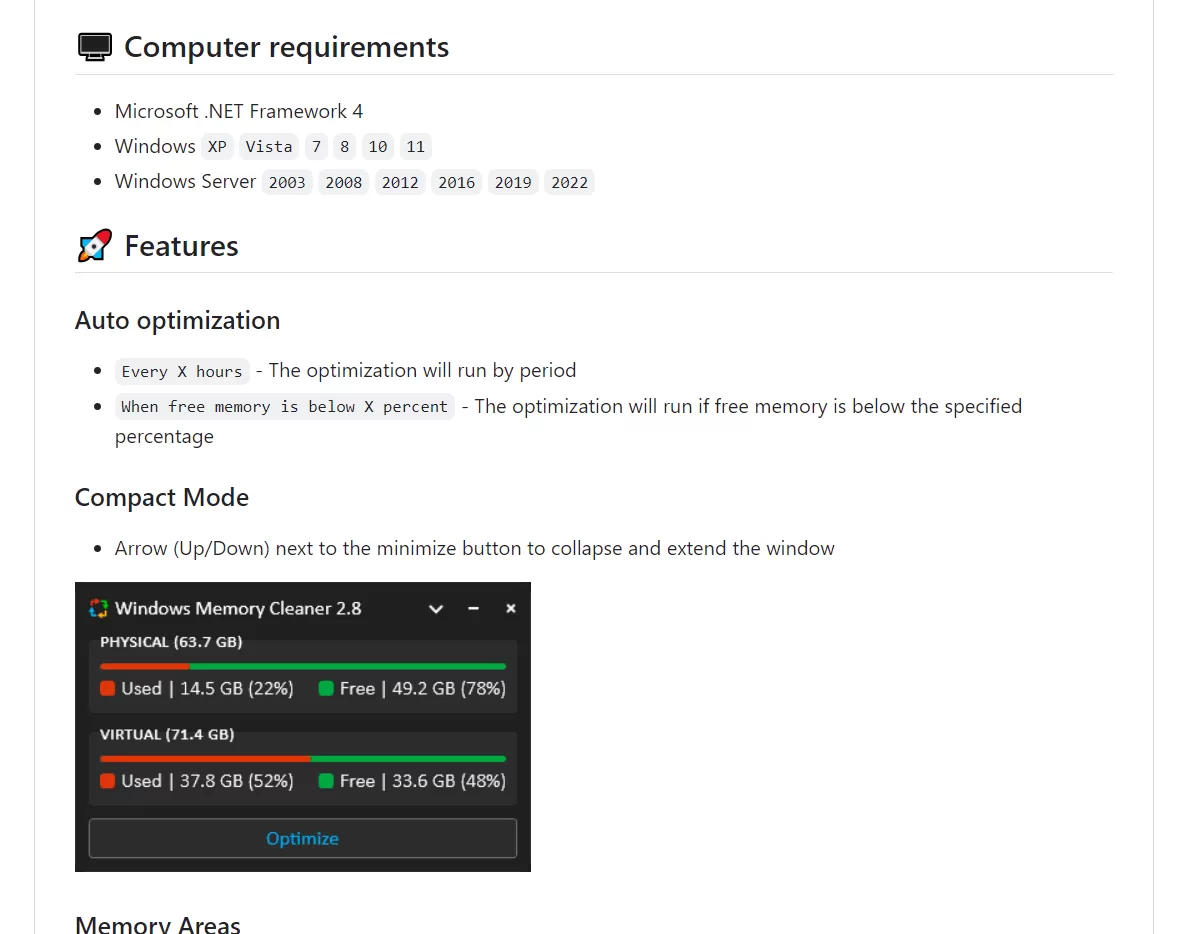Click the Compact Mode section heading

pos(161,497)
